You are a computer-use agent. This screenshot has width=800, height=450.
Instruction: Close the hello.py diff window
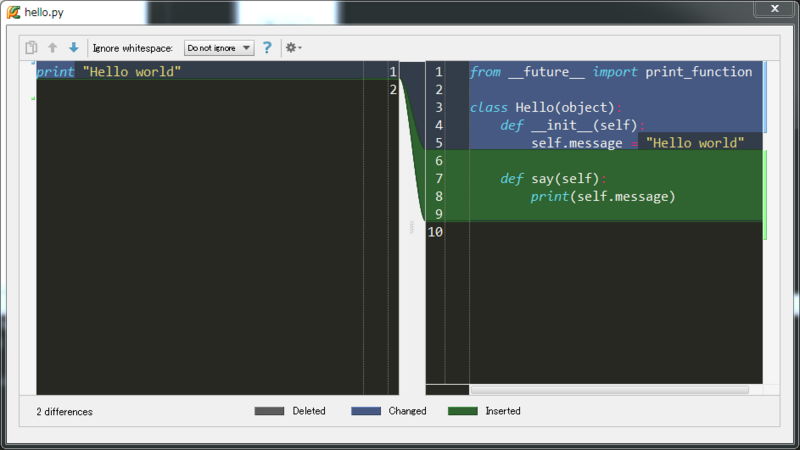tap(774, 9)
